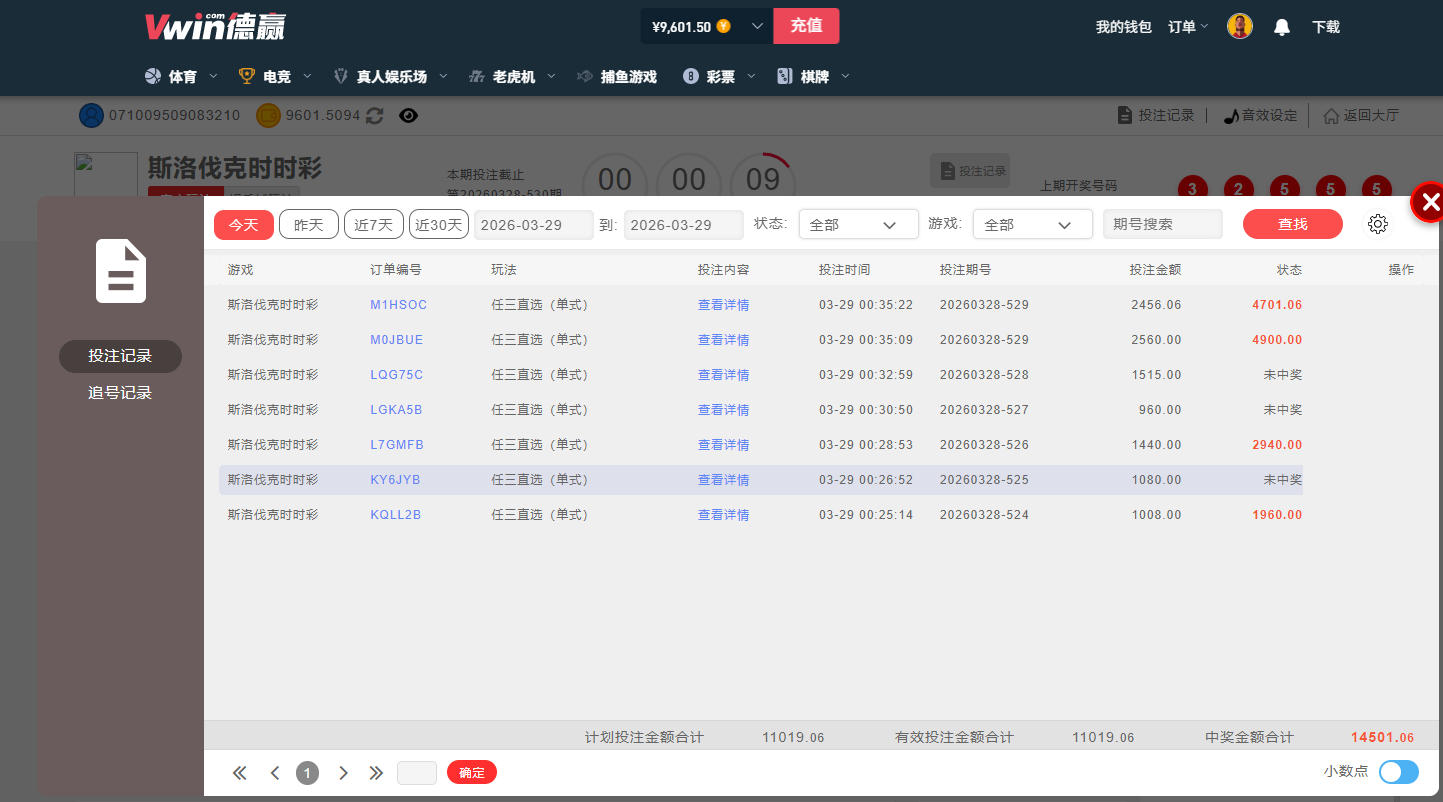1443x802 pixels.
Task: Click the red 查找 search button
Action: (x=1292, y=225)
